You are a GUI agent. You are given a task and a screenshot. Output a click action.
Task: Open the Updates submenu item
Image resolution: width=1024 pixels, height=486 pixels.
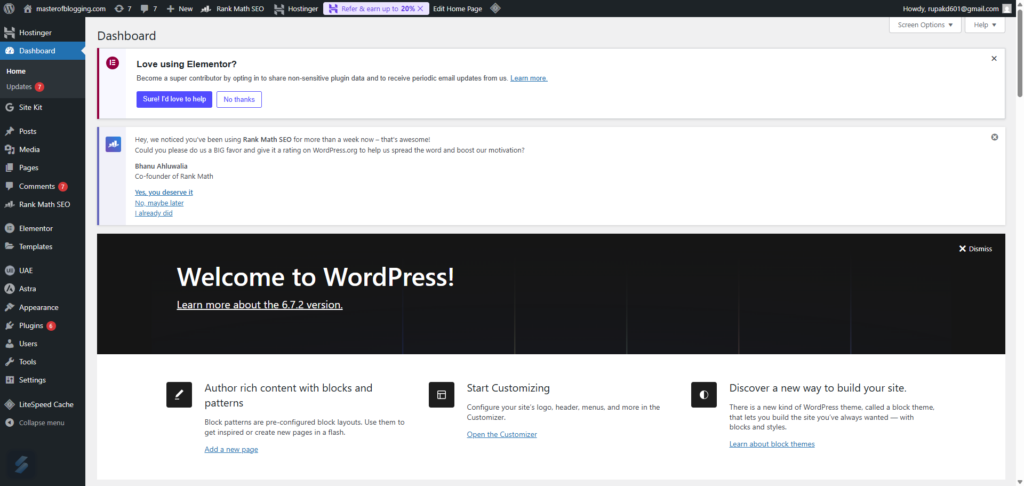25,87
